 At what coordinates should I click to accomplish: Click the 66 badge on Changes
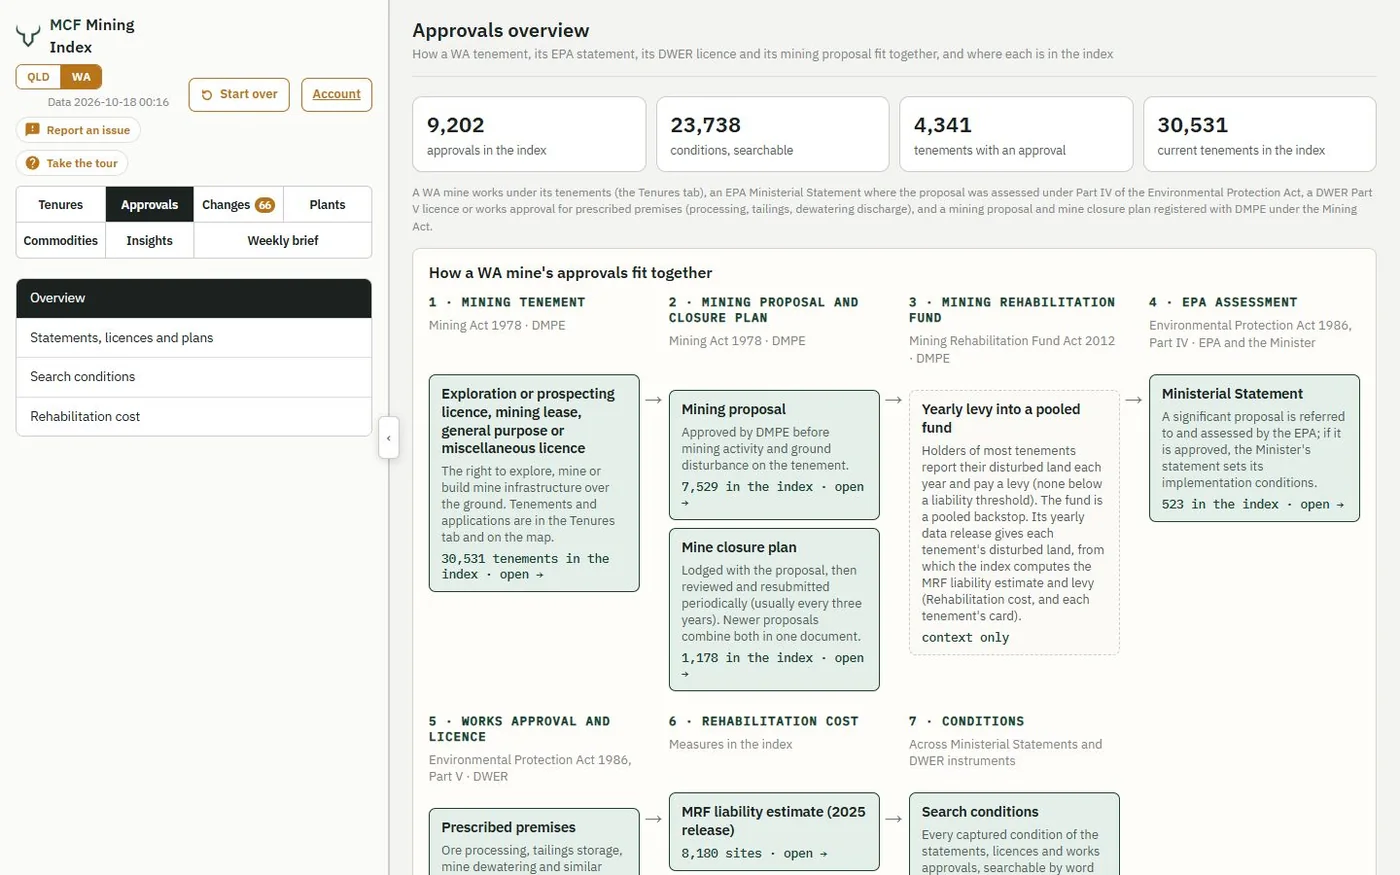[x=265, y=205]
